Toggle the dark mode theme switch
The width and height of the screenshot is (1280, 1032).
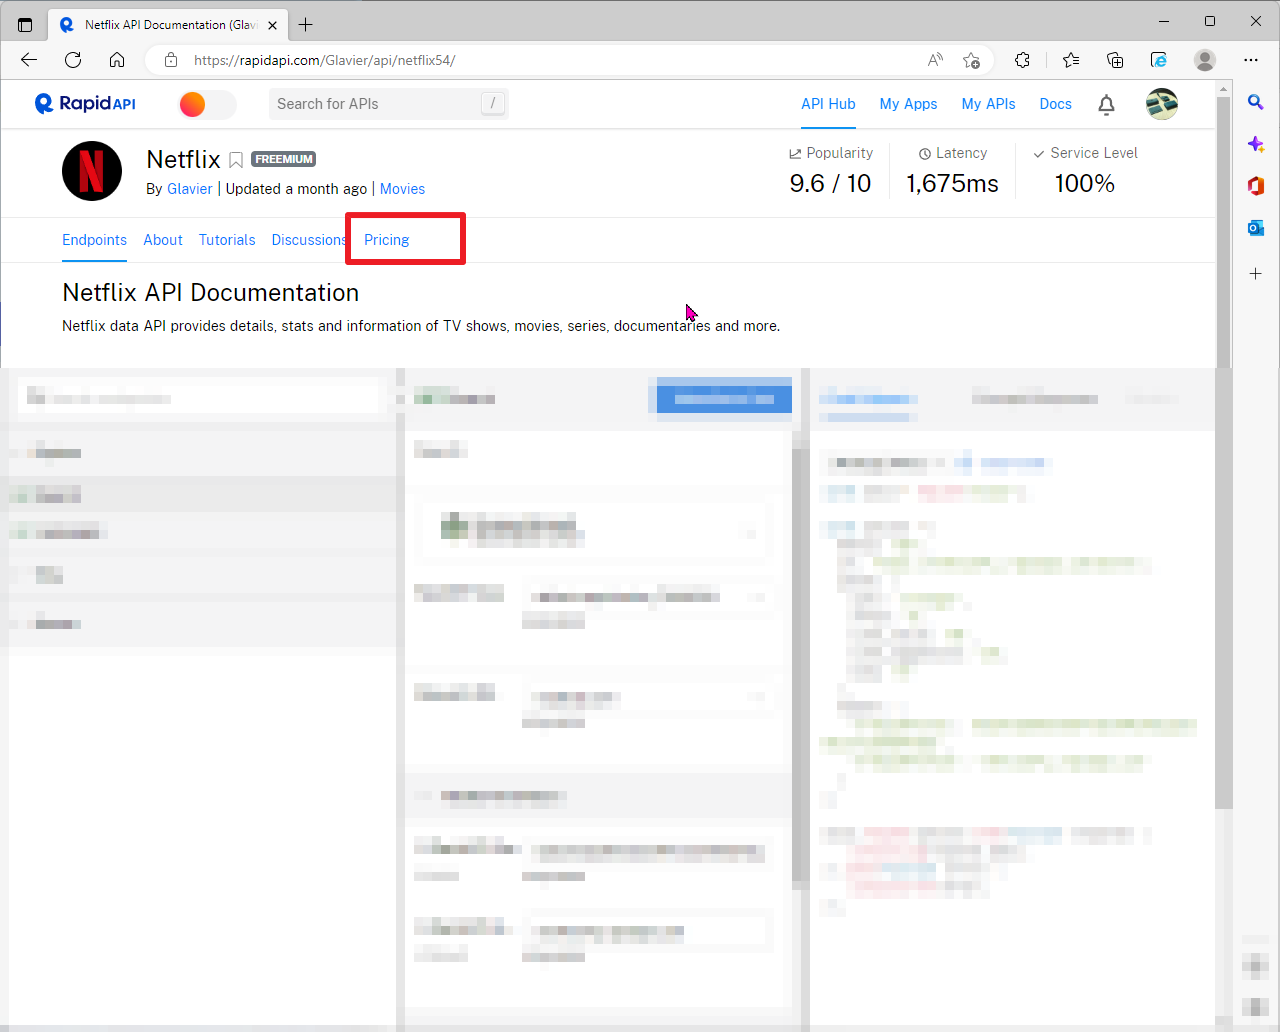coord(207,104)
